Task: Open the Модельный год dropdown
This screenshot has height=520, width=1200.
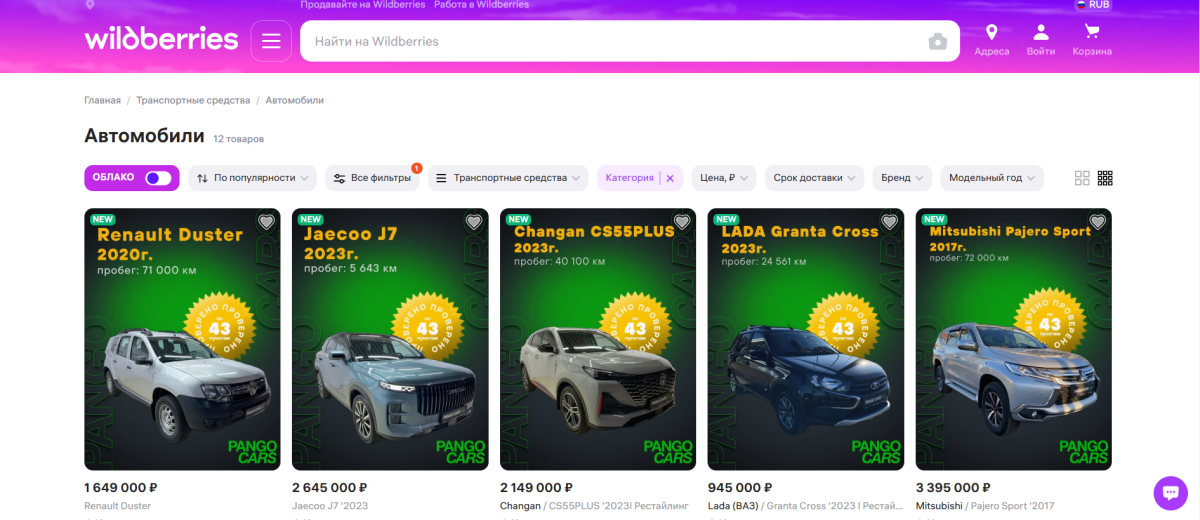Action: click(992, 178)
